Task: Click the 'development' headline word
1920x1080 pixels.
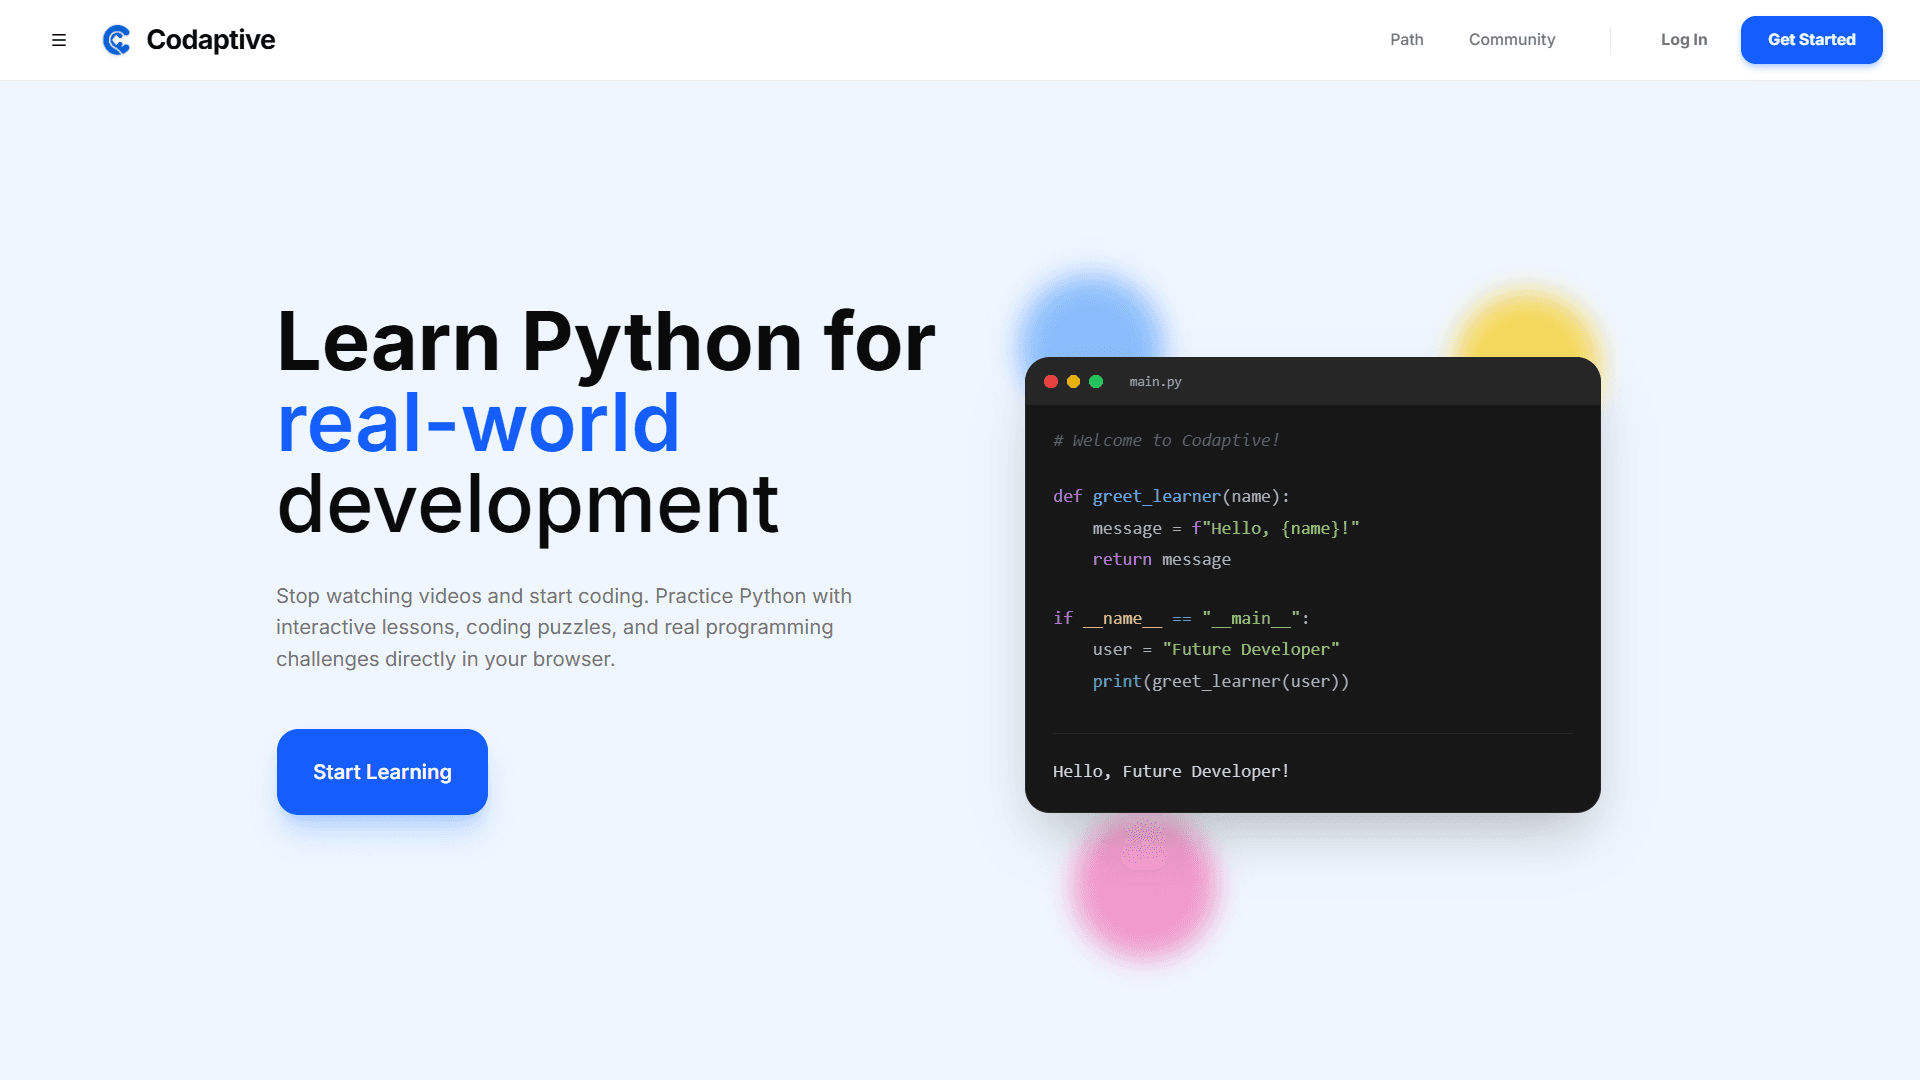Action: [x=527, y=506]
